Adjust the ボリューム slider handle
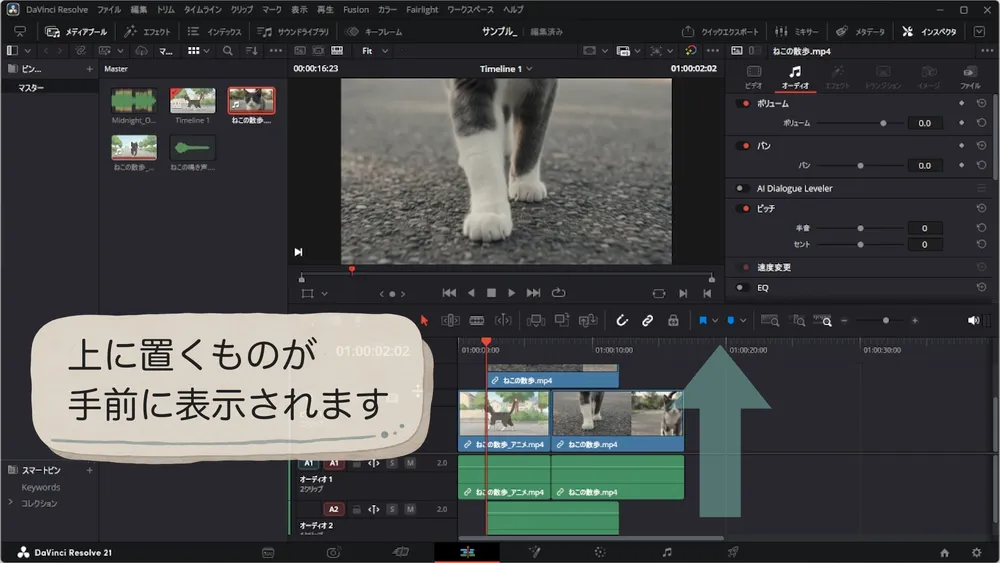1000x563 pixels. (x=883, y=123)
